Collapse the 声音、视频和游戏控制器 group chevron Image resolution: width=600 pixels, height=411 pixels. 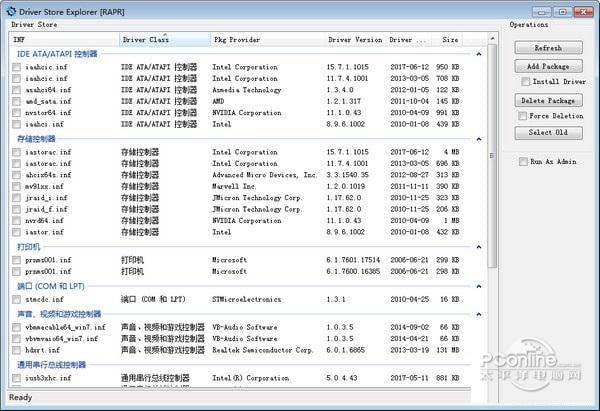coord(479,315)
